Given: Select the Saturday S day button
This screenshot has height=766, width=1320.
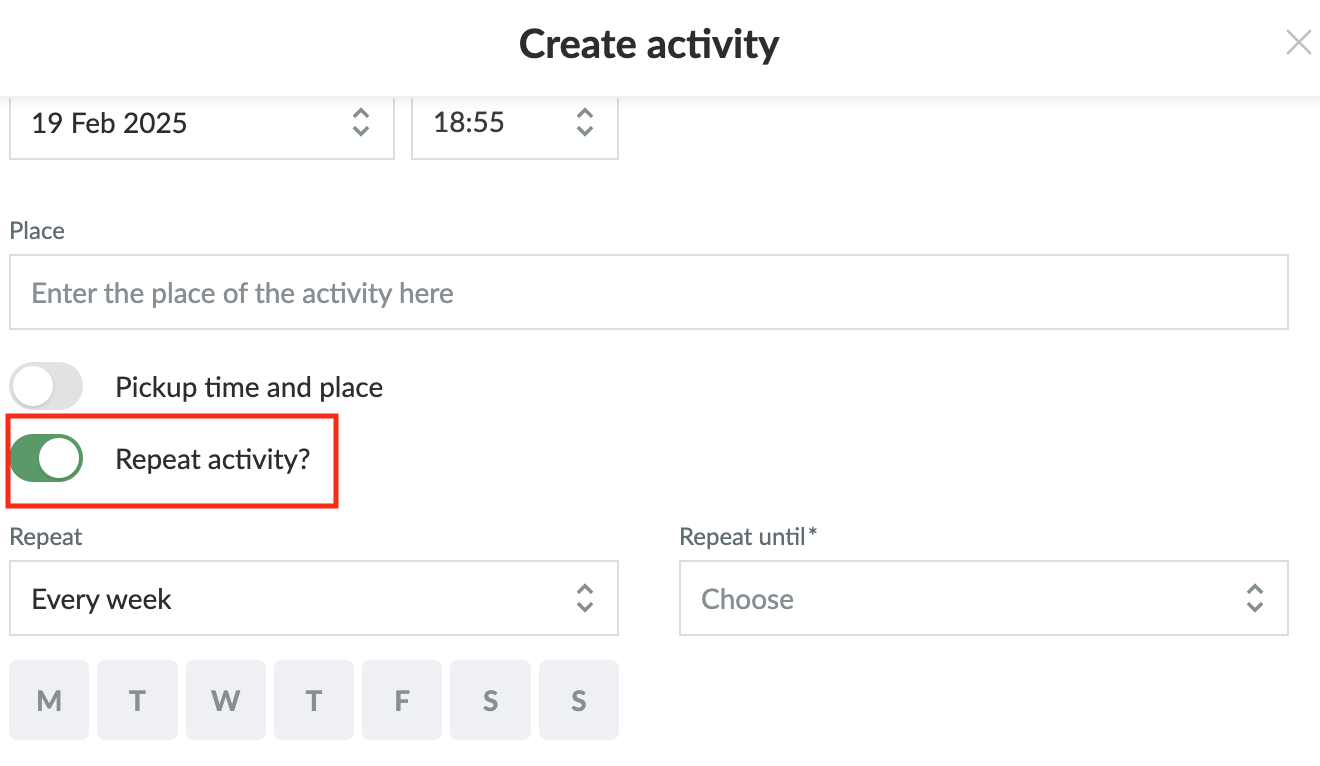Looking at the screenshot, I should pos(490,700).
